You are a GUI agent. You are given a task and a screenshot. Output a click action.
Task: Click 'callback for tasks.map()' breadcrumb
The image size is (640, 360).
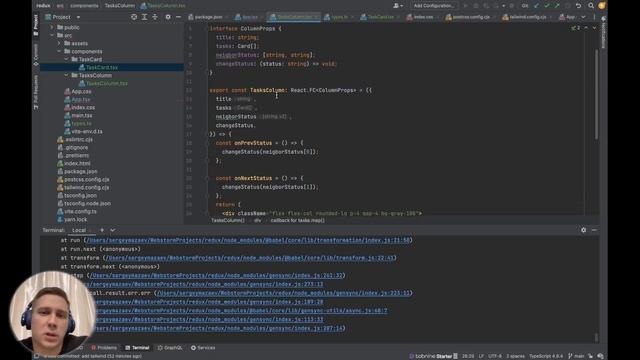pos(298,220)
